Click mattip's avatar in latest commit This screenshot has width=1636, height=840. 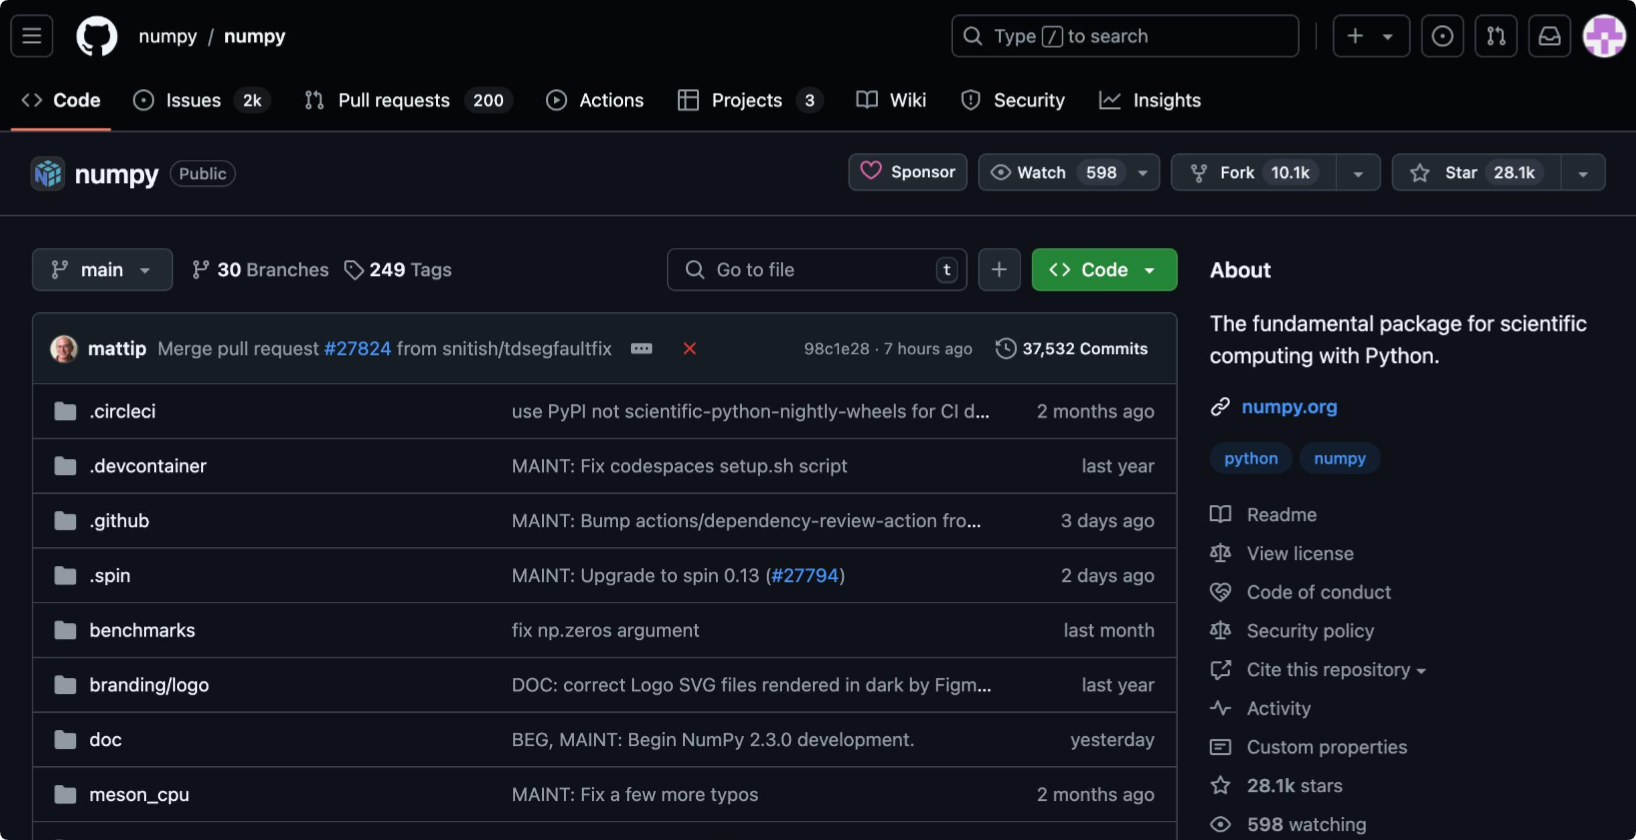pos(64,349)
